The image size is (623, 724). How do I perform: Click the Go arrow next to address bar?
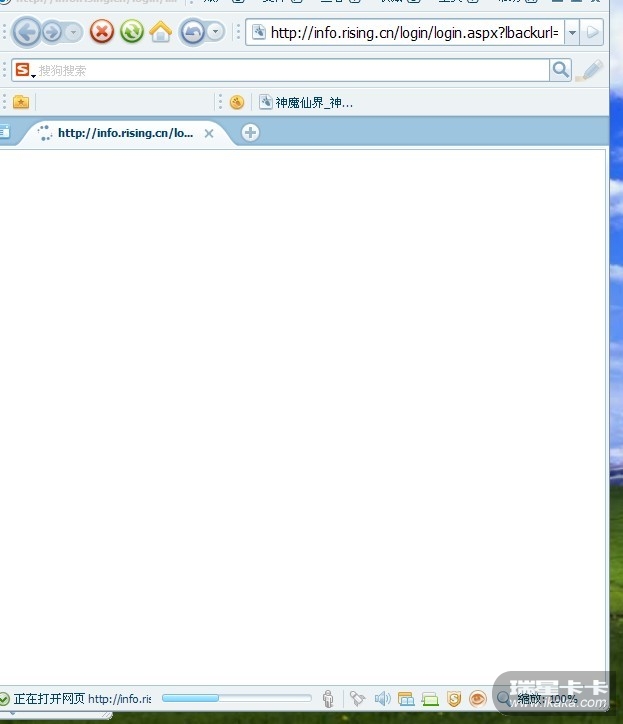pos(592,32)
